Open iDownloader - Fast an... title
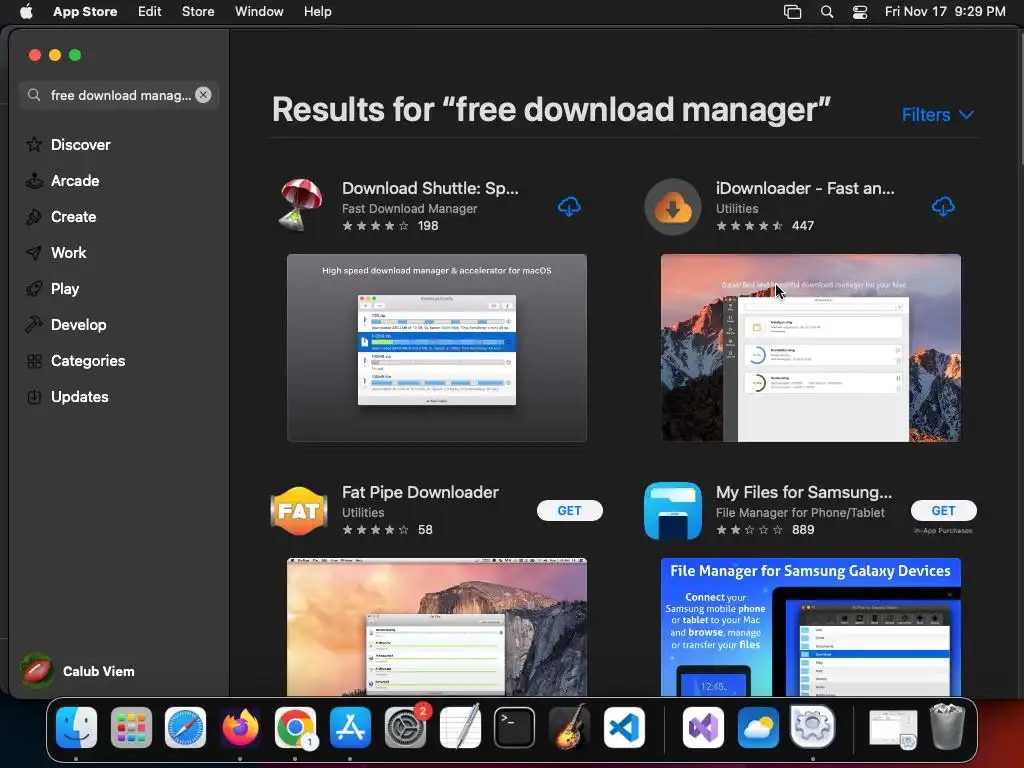Image resolution: width=1024 pixels, height=768 pixels. pyautogui.click(x=805, y=188)
